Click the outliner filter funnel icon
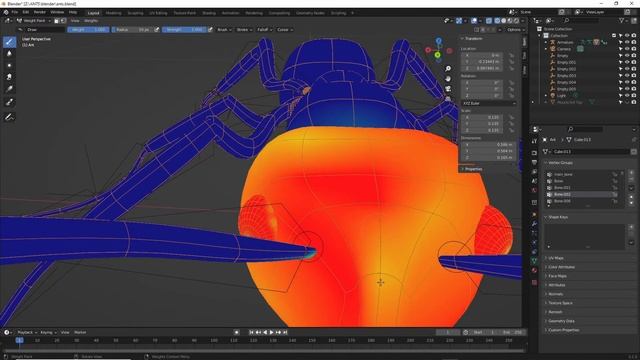This screenshot has height=360, width=640. [x=622, y=20]
